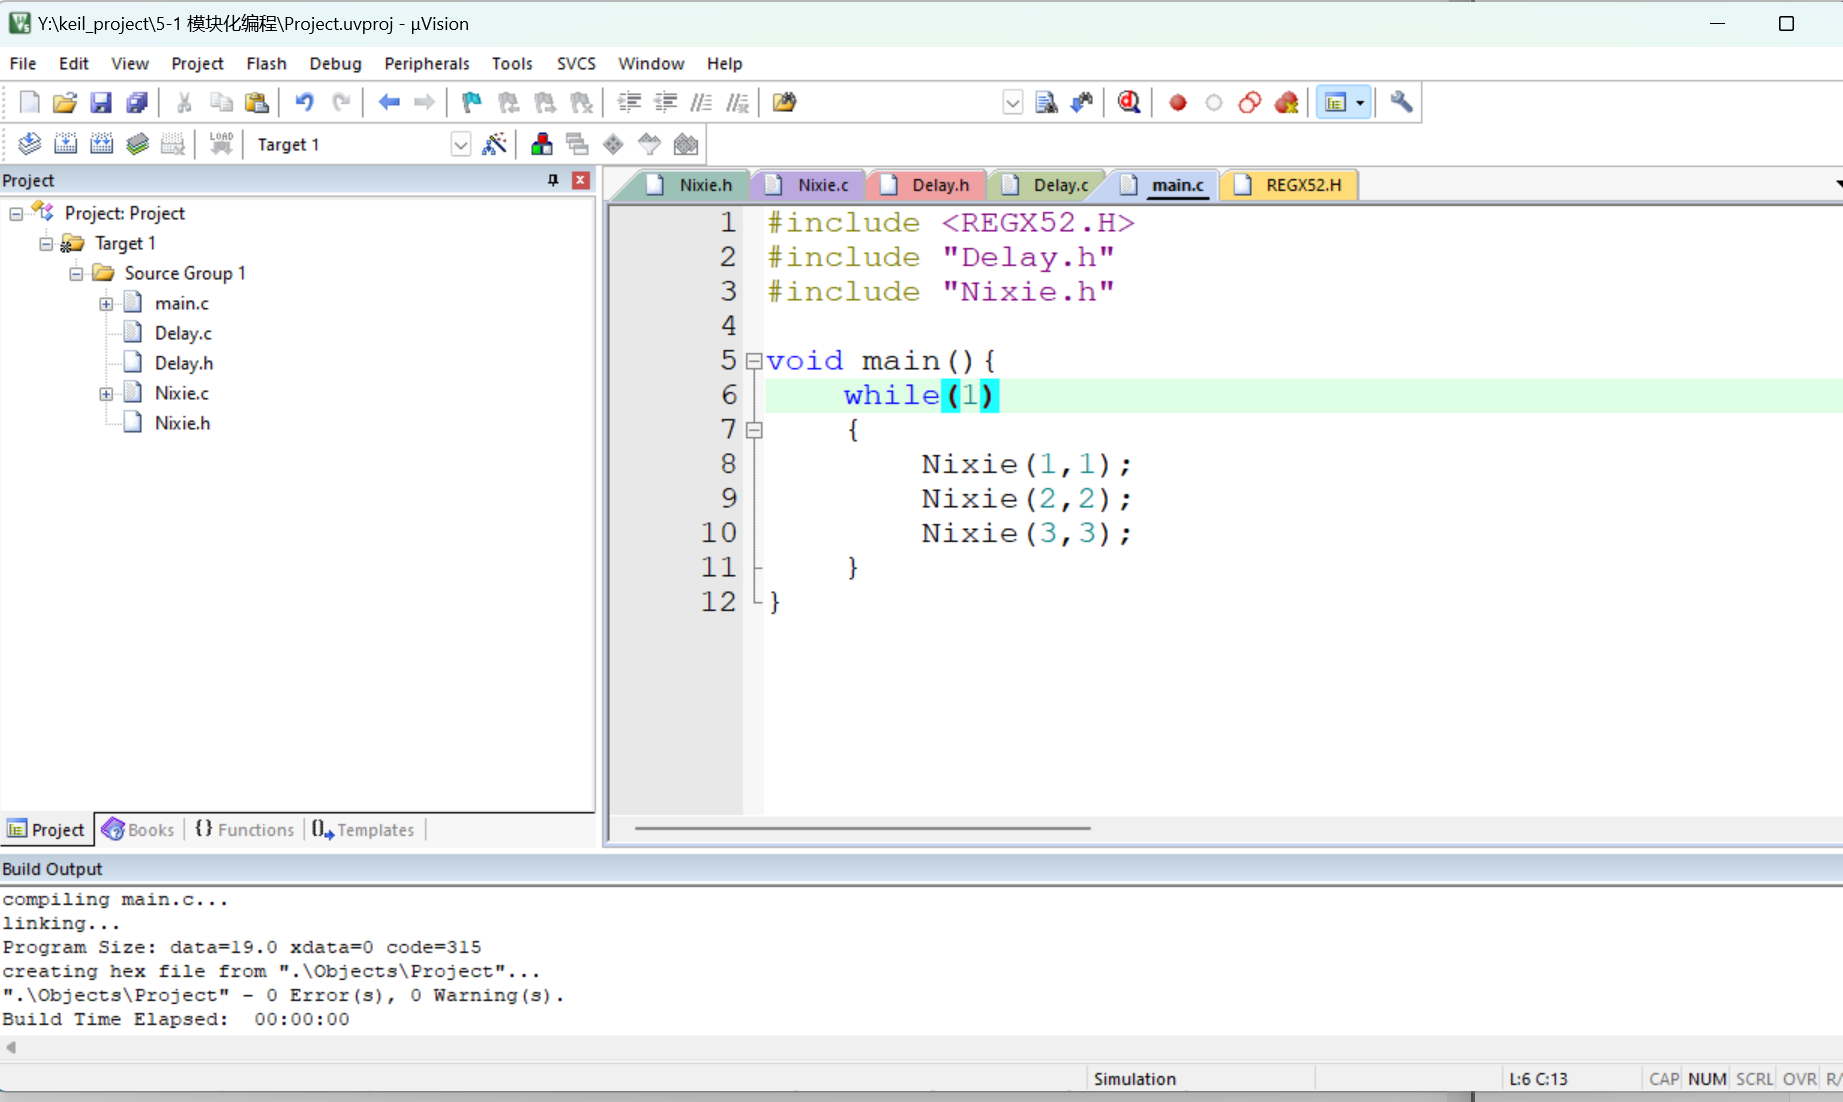Open the SVCS menu

click(x=576, y=63)
